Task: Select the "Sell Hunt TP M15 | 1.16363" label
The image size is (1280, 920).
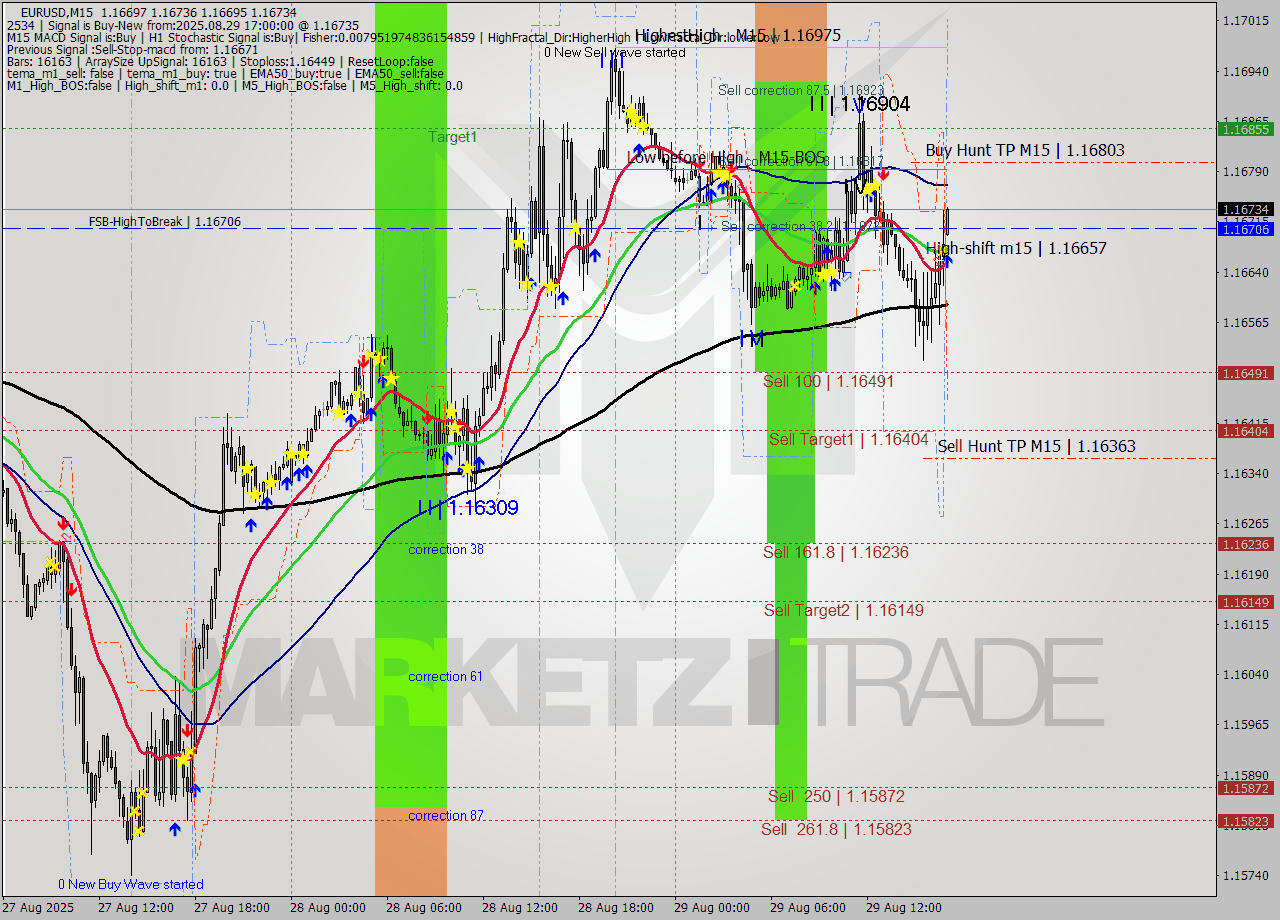Action: pyautogui.click(x=1038, y=446)
